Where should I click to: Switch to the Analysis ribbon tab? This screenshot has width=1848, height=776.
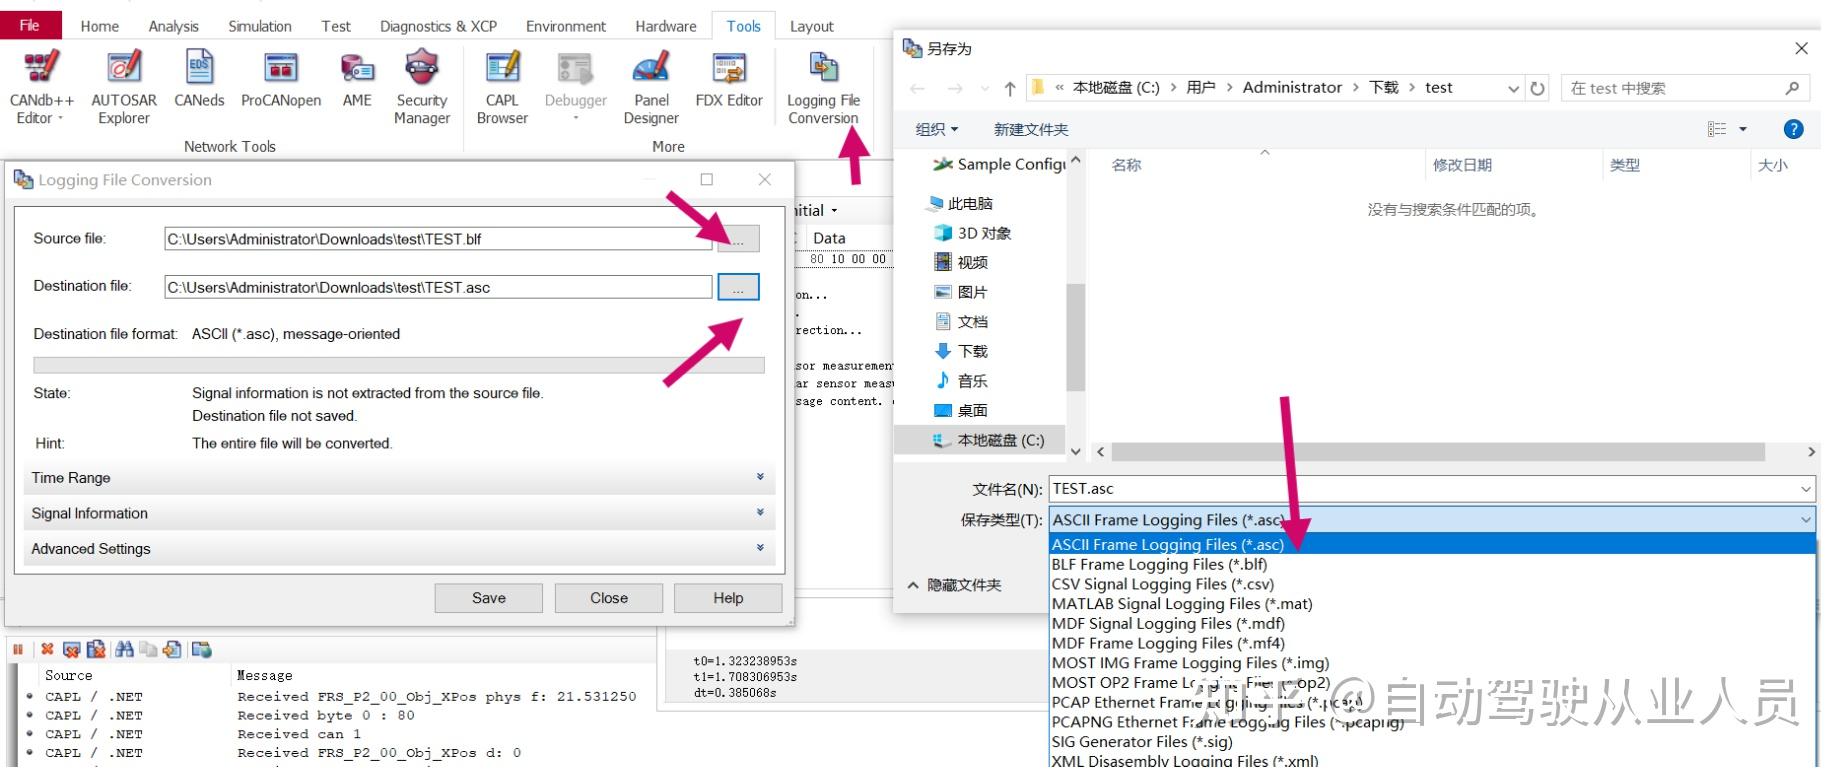pyautogui.click(x=176, y=27)
